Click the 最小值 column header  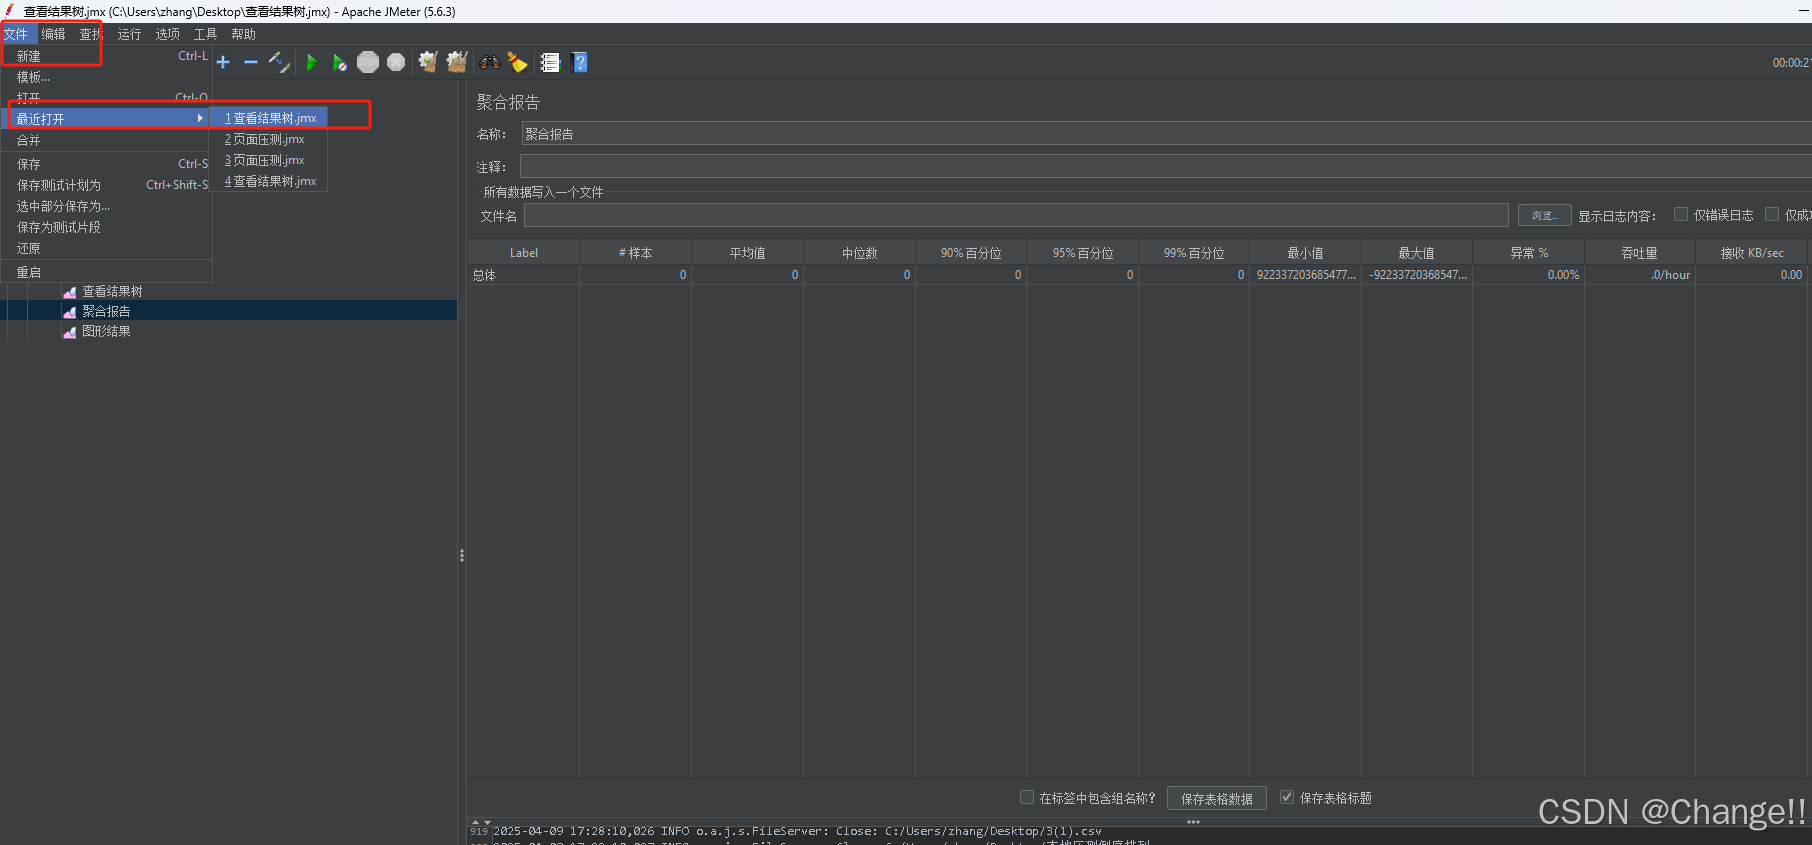1305,253
